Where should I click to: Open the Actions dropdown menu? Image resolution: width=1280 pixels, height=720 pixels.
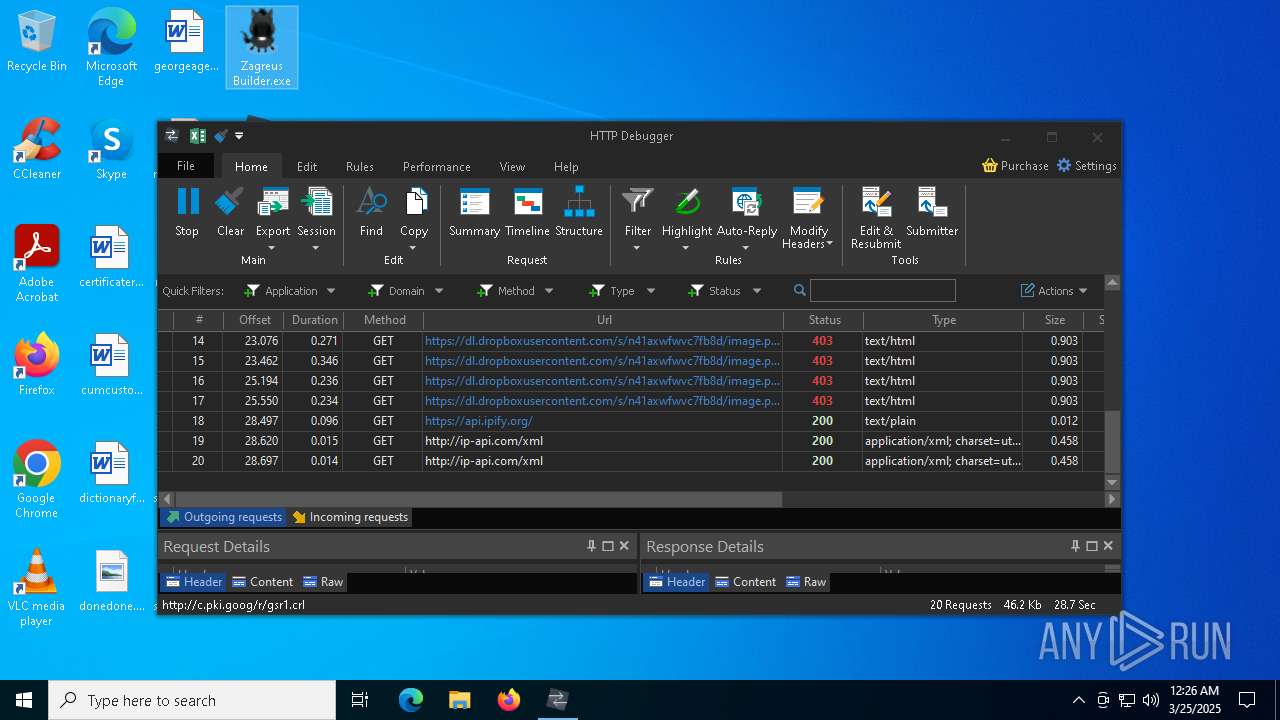tap(1054, 291)
